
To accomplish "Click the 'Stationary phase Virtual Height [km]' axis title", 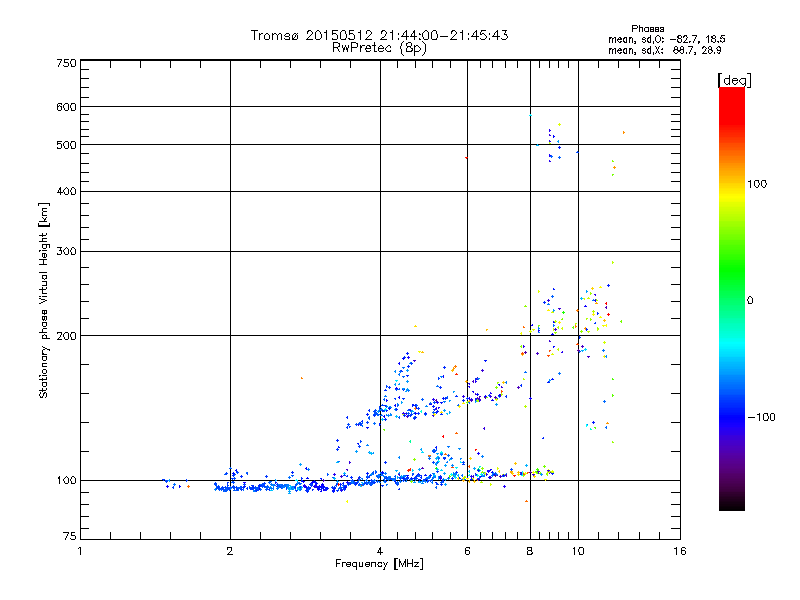I will (x=44, y=301).
